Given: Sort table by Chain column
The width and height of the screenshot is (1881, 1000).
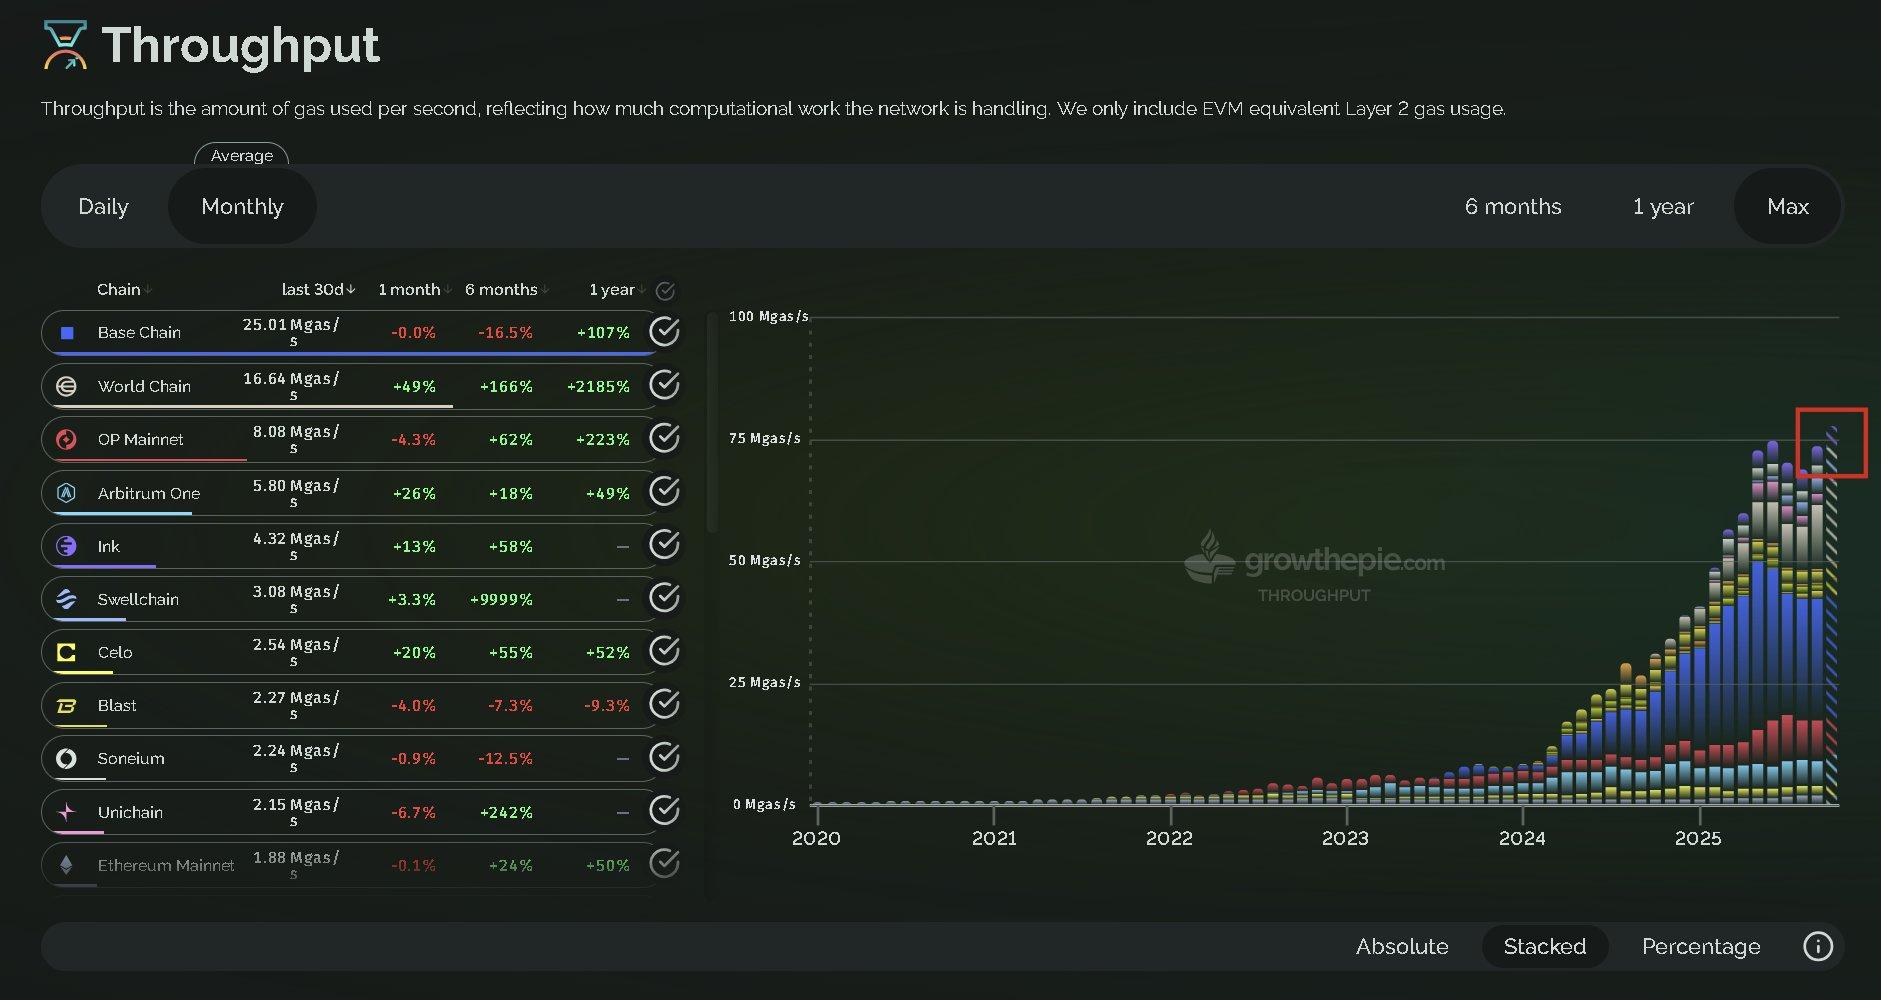Looking at the screenshot, I should (x=124, y=289).
